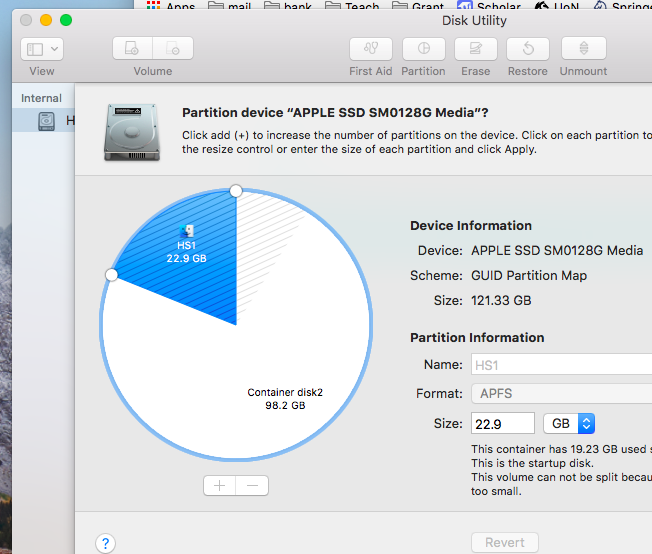Click the HS1 volume icon in the pie
The width and height of the screenshot is (652, 554).
[x=186, y=231]
